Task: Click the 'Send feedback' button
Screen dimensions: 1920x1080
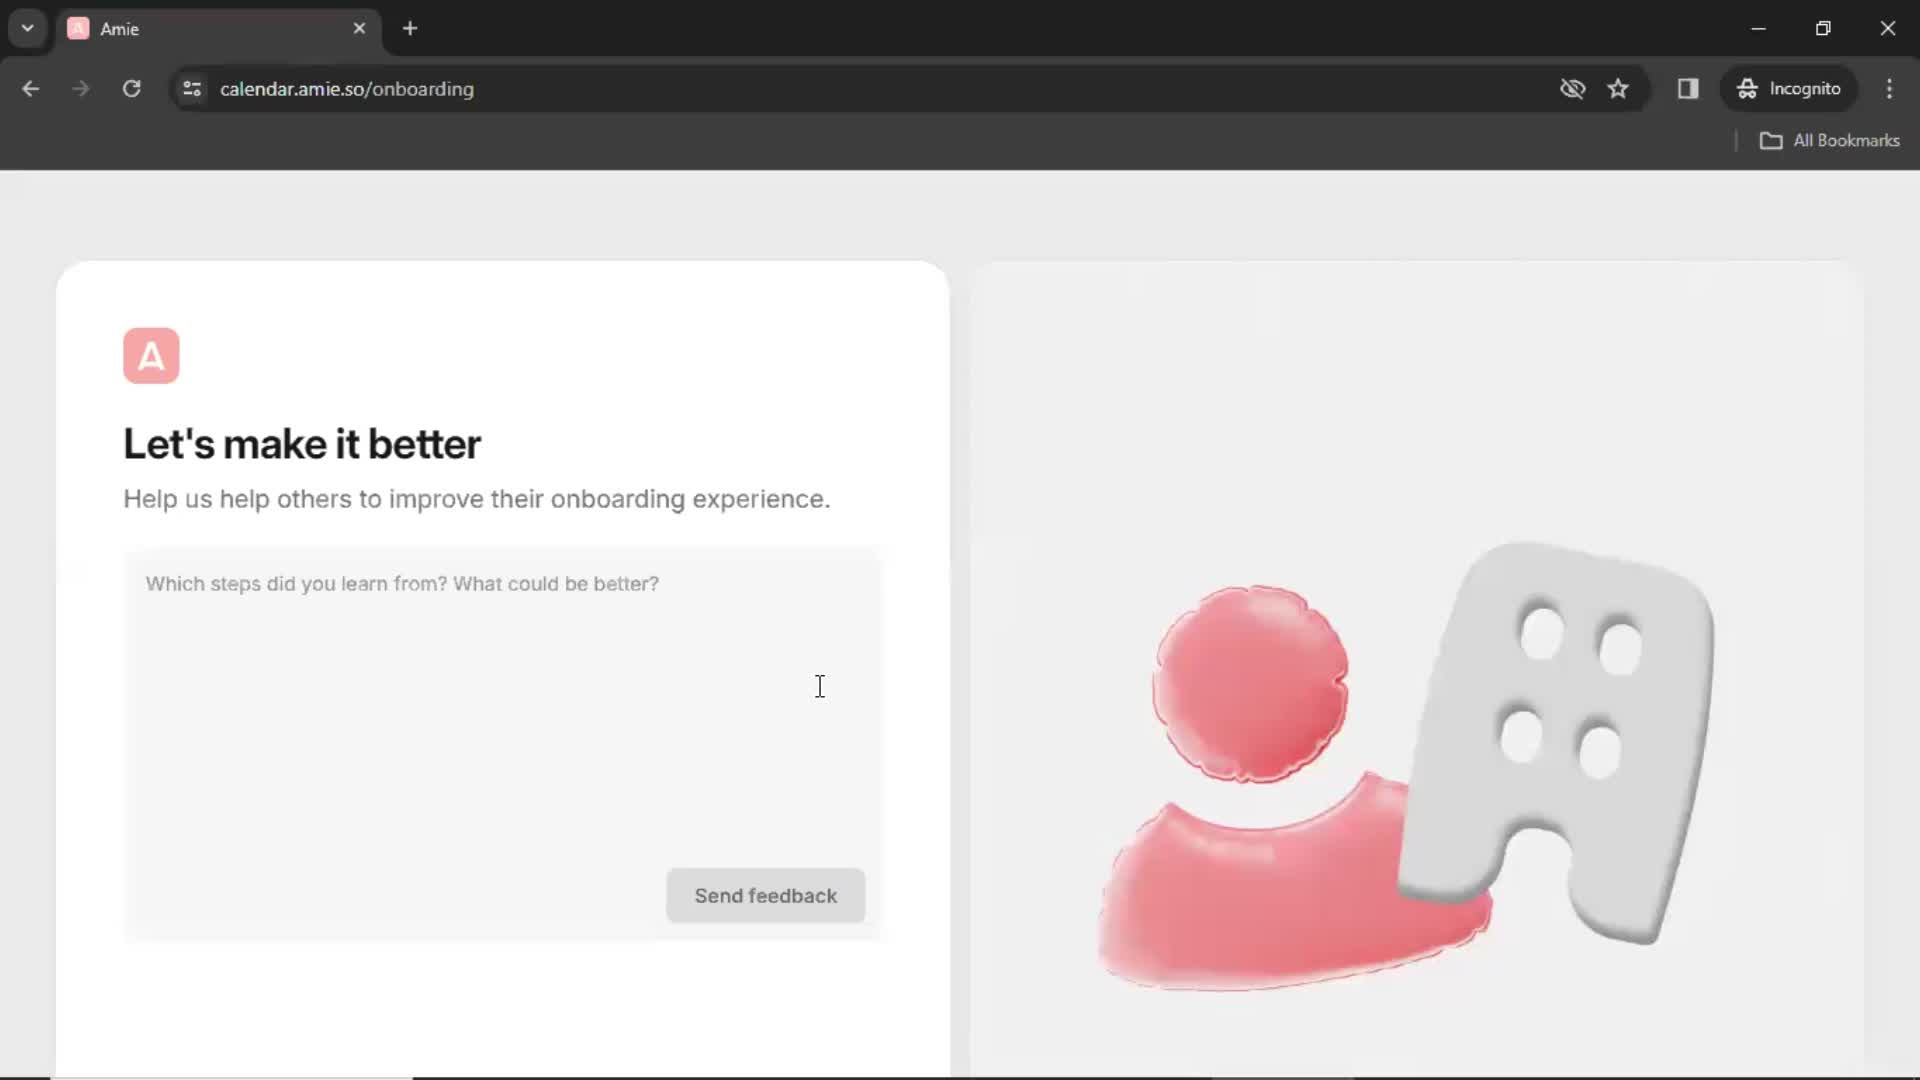Action: point(766,895)
